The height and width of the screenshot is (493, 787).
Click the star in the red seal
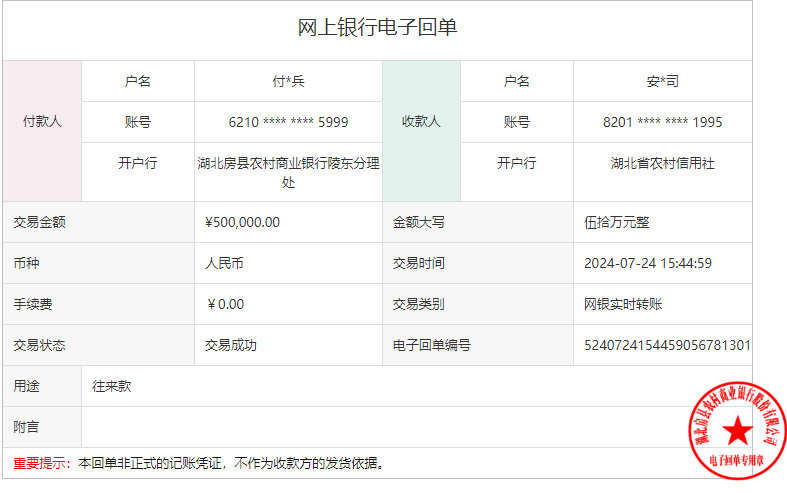[737, 431]
